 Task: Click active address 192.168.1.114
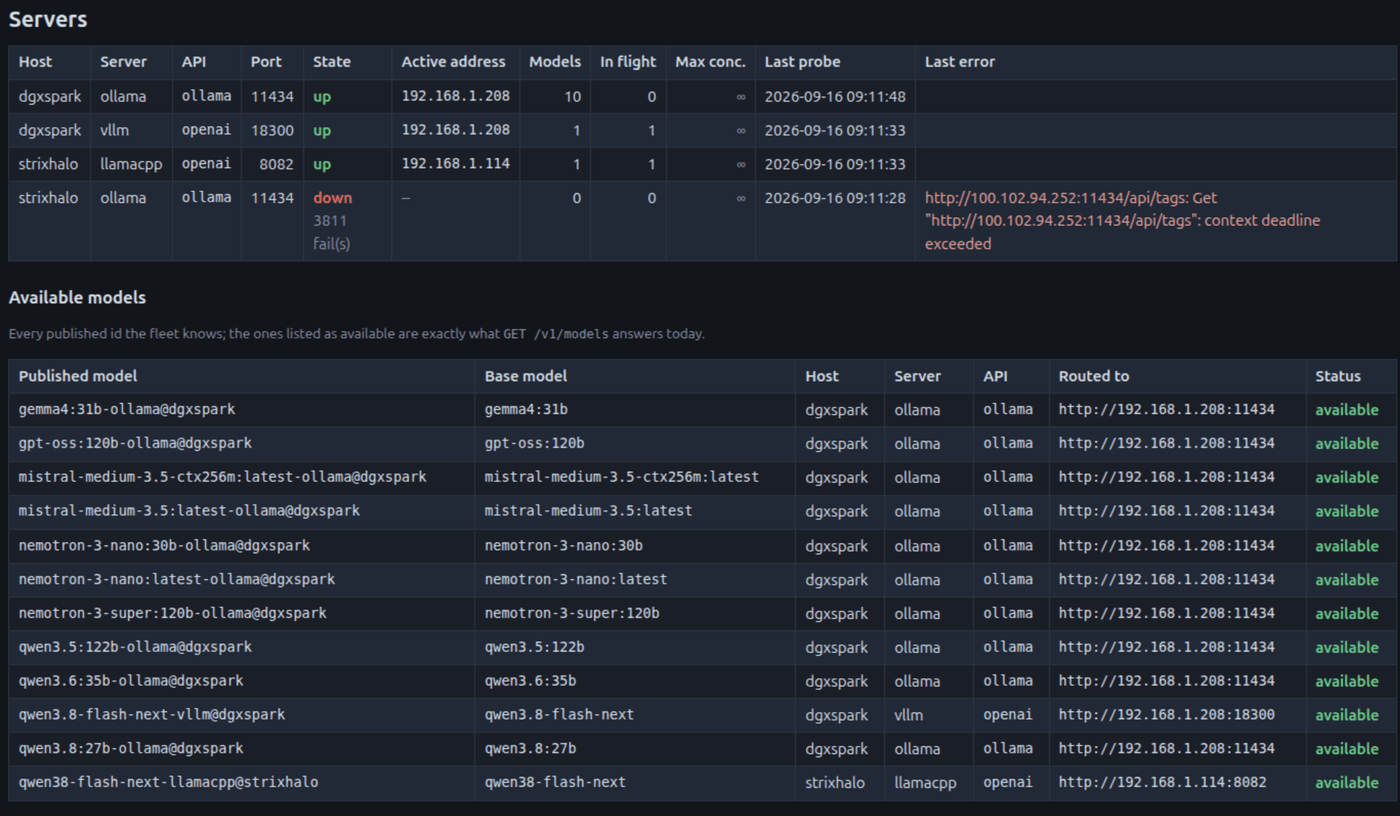(456, 164)
